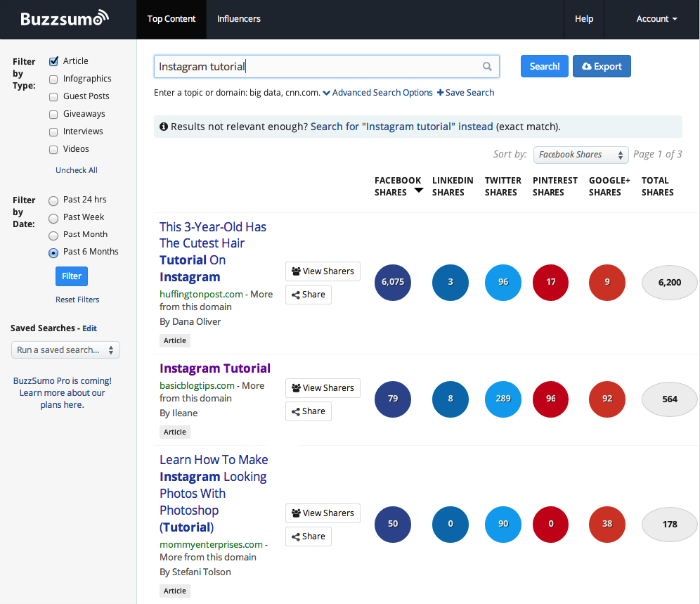700x604 pixels.
Task: Open BuzzSumo Pro plans link
Action: click(x=62, y=393)
